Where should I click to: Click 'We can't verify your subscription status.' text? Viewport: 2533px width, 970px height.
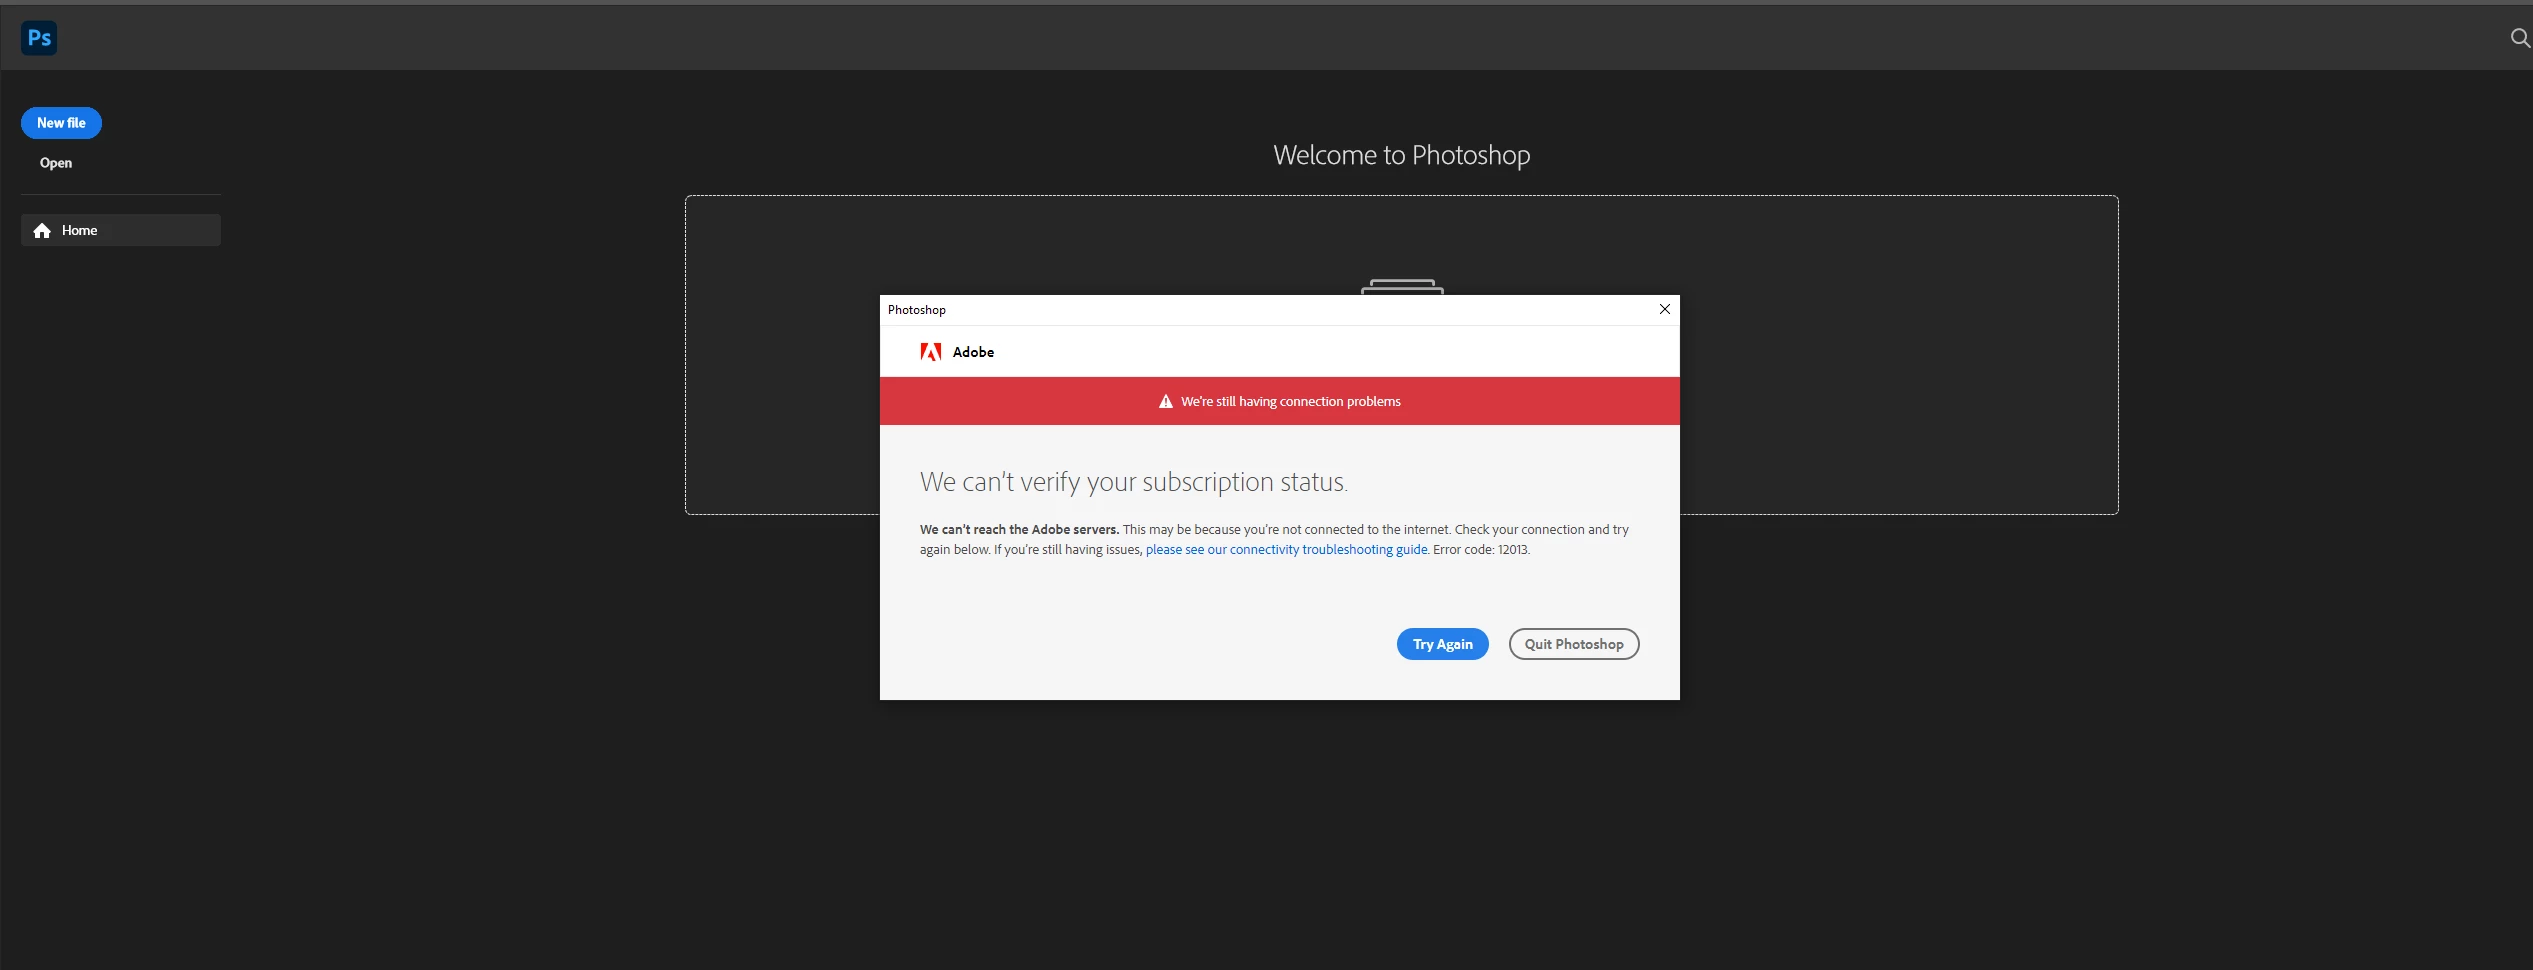click(1134, 482)
